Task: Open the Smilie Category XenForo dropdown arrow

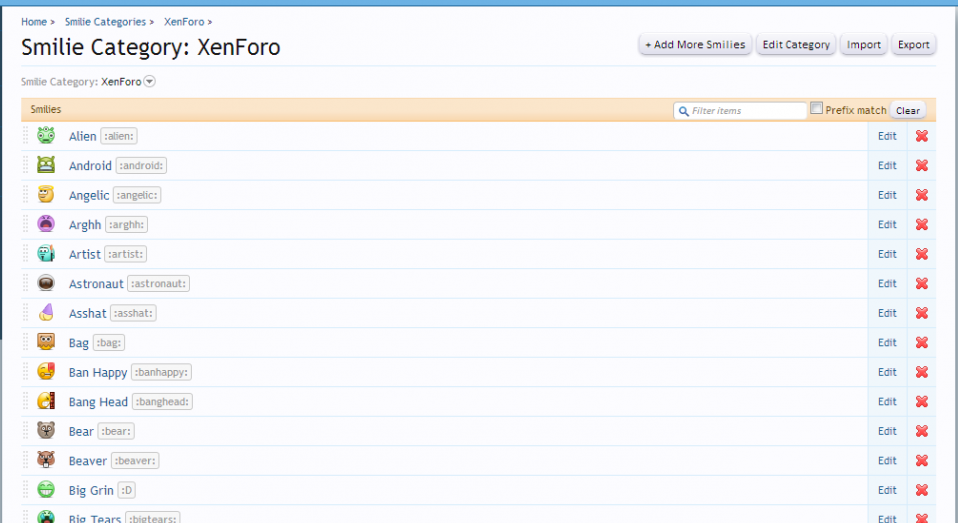Action: point(149,81)
